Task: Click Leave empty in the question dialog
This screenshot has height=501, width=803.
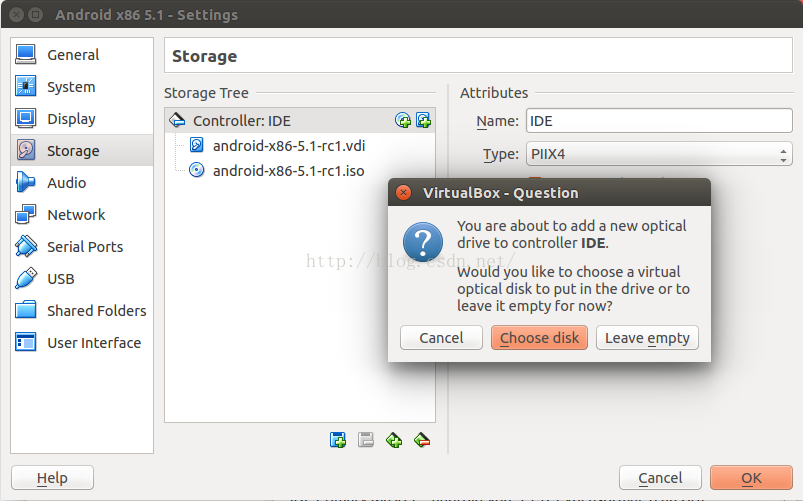Action: click(x=647, y=338)
